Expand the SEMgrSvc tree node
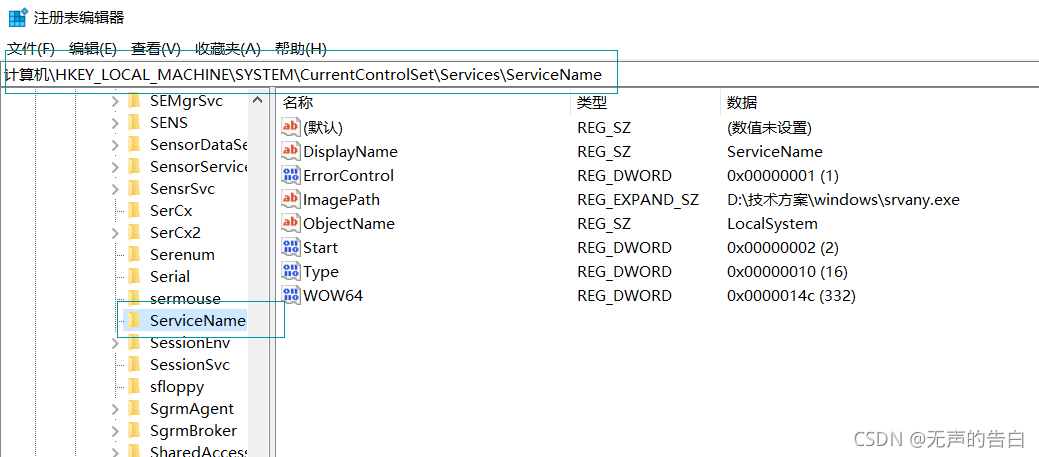The image size is (1039, 457). click(x=115, y=101)
